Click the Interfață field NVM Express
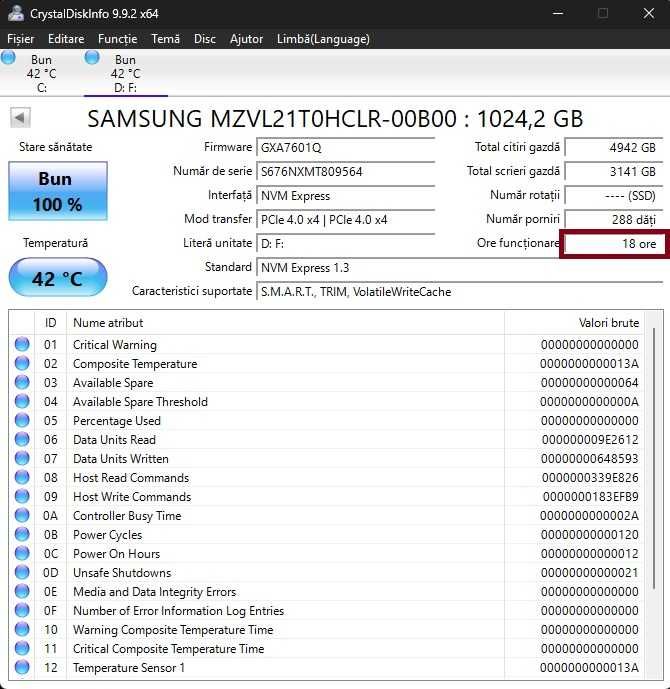 (345, 196)
